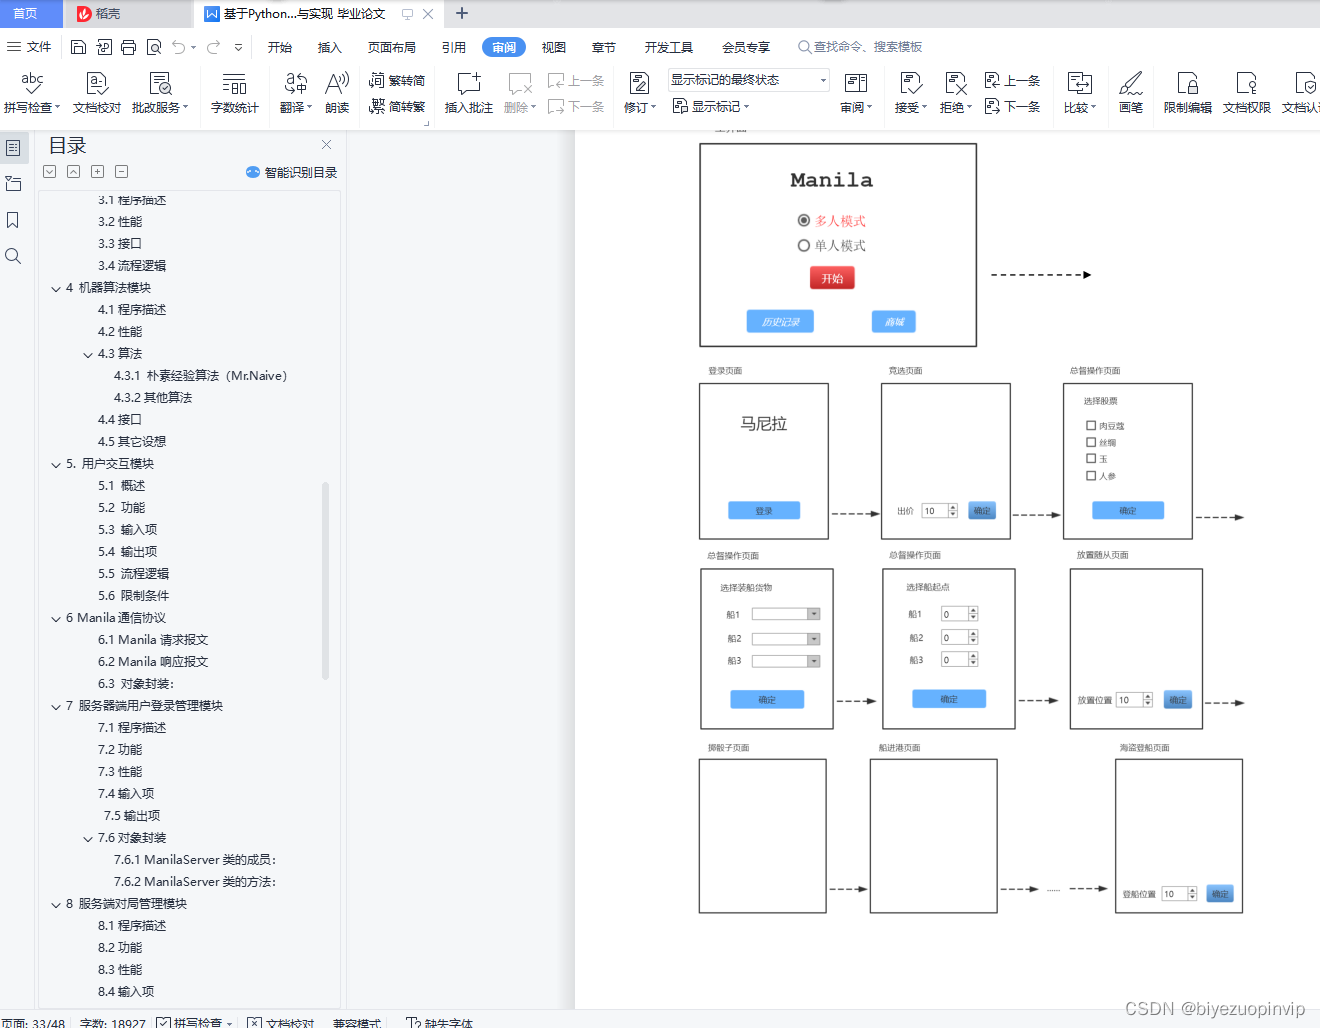The image size is (1320, 1028).
Task: Check the 丝绸 checkbox
Action: click(1091, 442)
